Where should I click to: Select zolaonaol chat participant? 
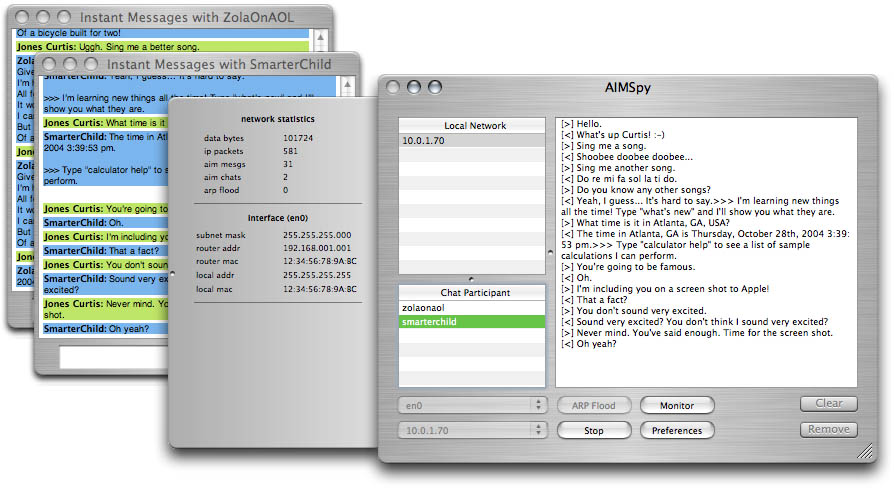coord(472,308)
